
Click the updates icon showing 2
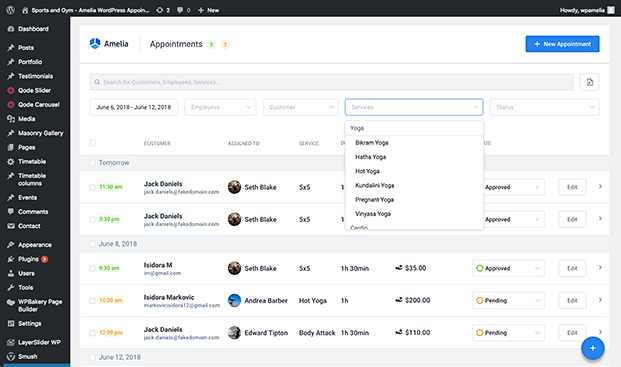click(163, 10)
